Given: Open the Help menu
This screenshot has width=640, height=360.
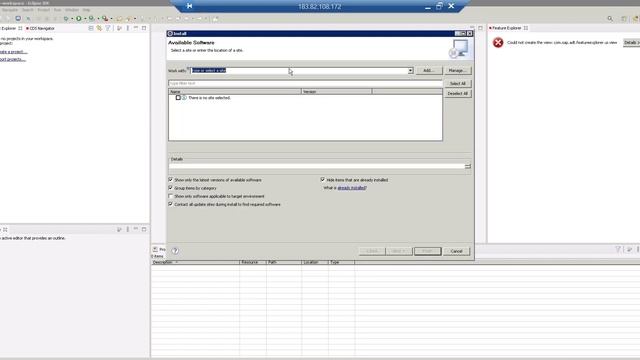Looking at the screenshot, I should [x=86, y=10].
